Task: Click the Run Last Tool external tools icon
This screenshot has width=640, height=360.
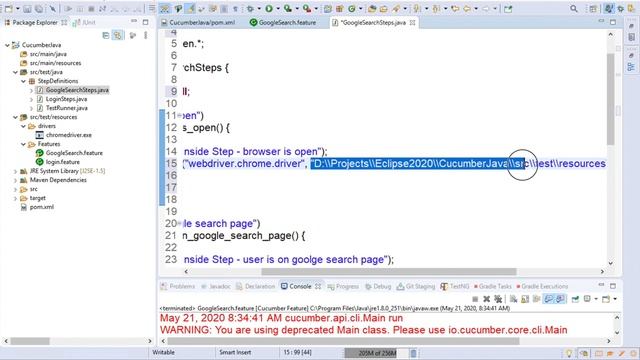Action: 307,9
